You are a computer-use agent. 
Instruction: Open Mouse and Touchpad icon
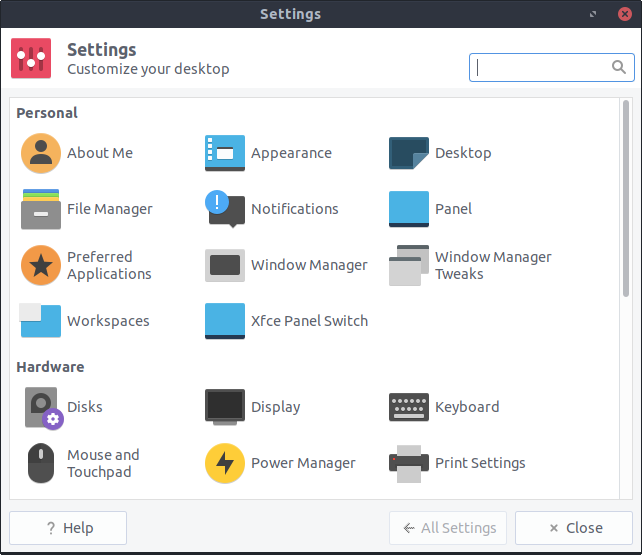[x=41, y=463]
